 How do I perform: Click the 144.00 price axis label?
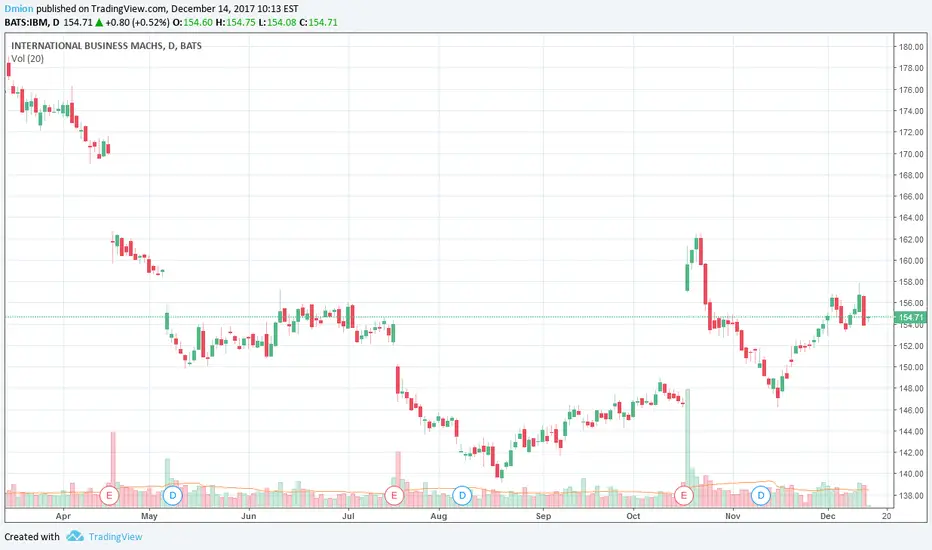(911, 432)
